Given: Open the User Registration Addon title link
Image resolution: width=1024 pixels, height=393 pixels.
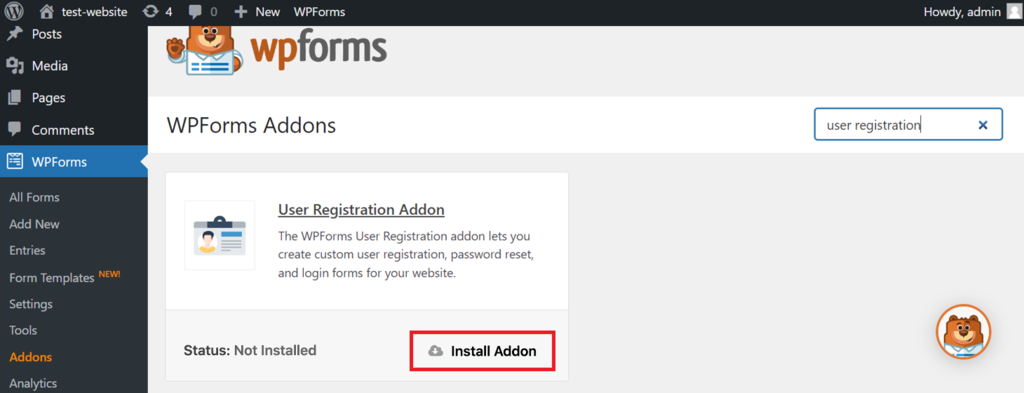Looking at the screenshot, I should tap(361, 210).
